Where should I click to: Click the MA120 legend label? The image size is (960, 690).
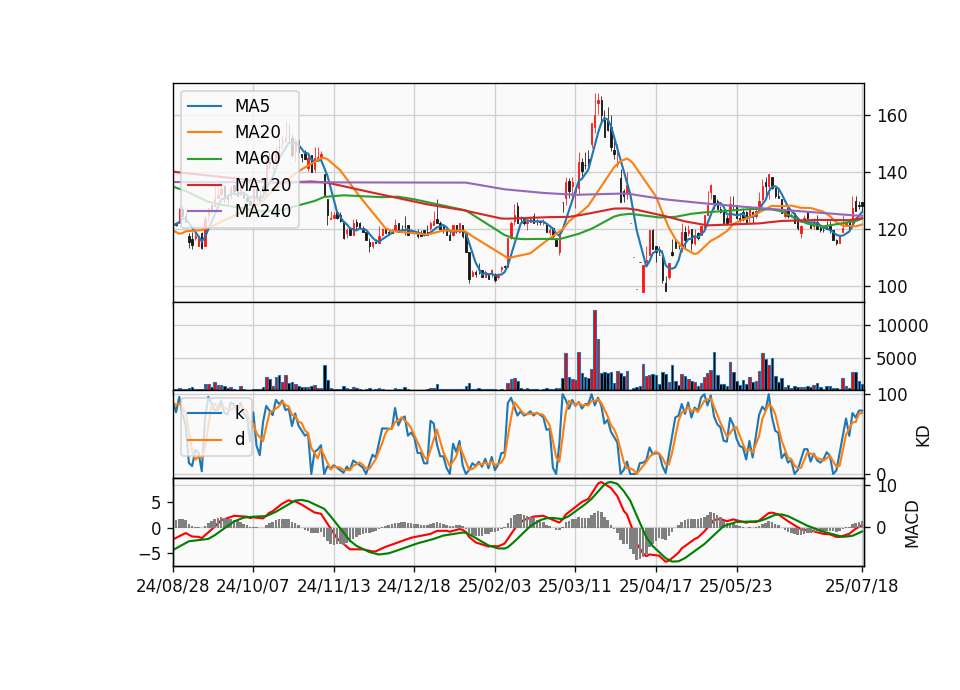pyautogui.click(x=263, y=185)
